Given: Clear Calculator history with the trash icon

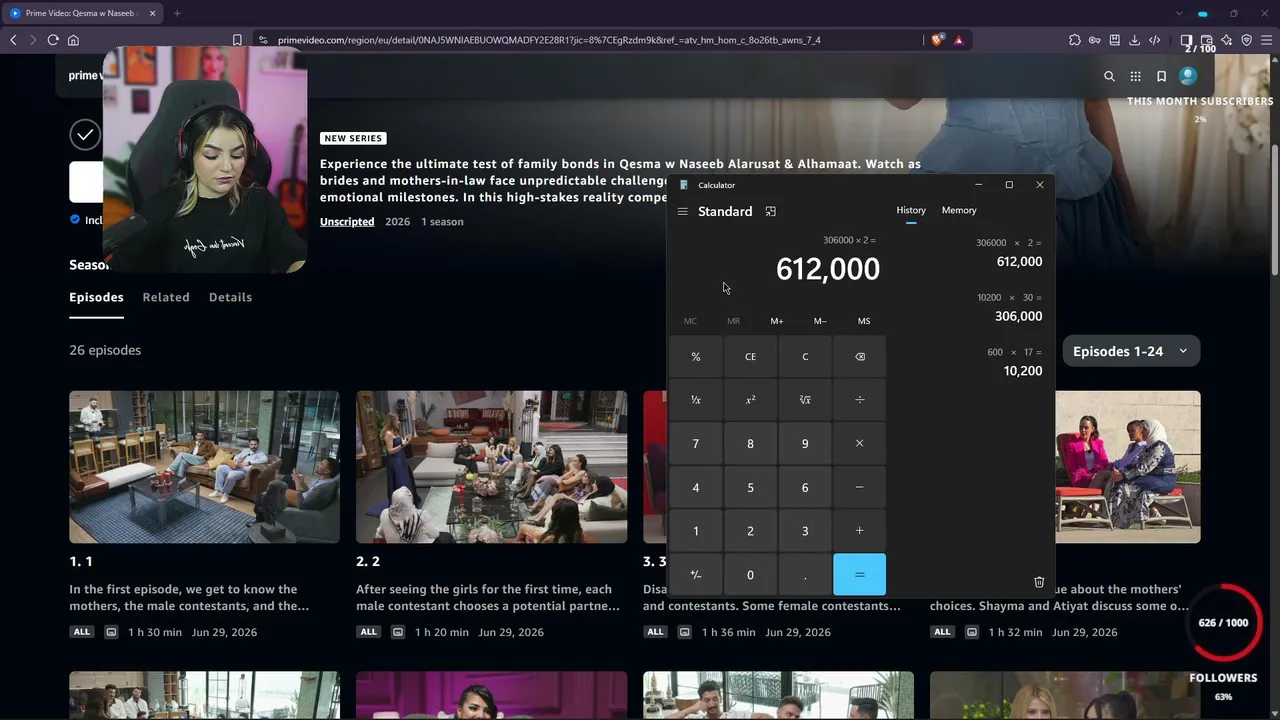Looking at the screenshot, I should tap(1039, 582).
